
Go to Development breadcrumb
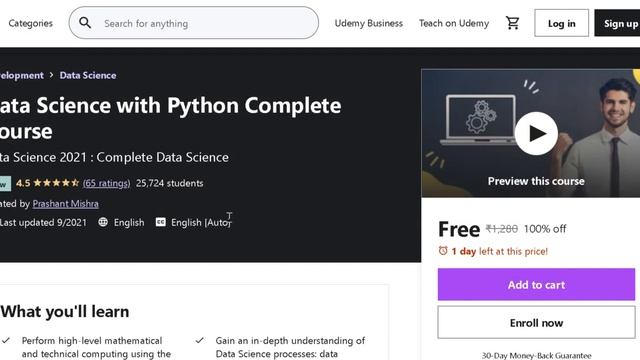coord(22,75)
